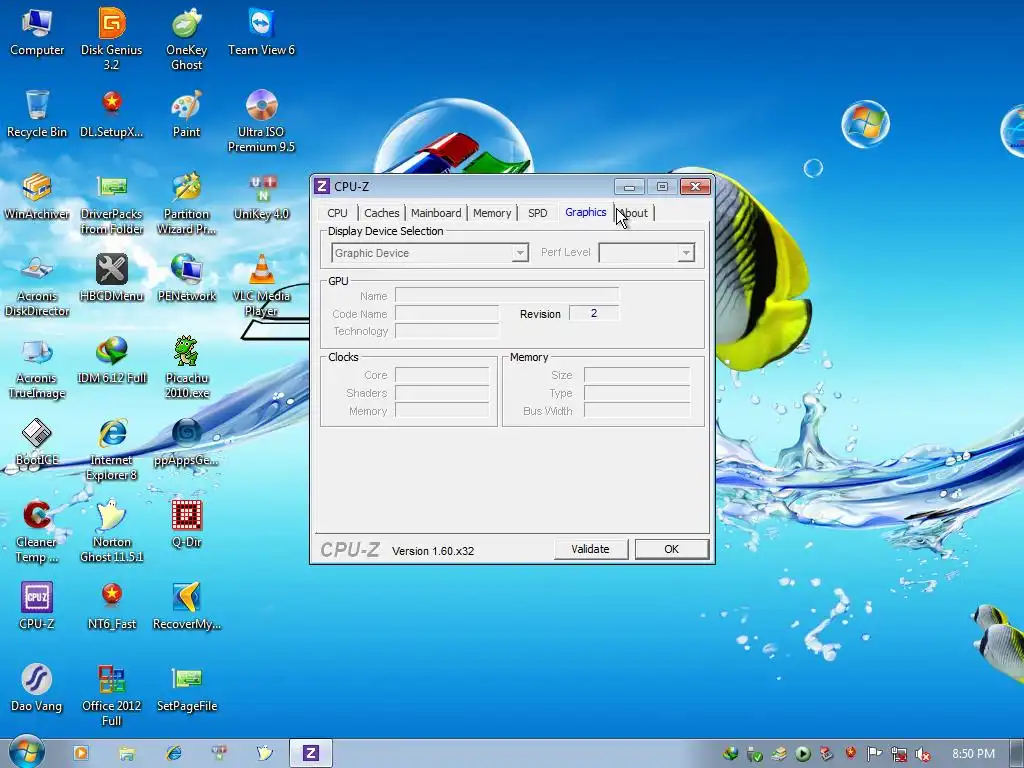This screenshot has height=768, width=1024.
Task: Select the Acronis TrueImage icon
Action: 37,367
